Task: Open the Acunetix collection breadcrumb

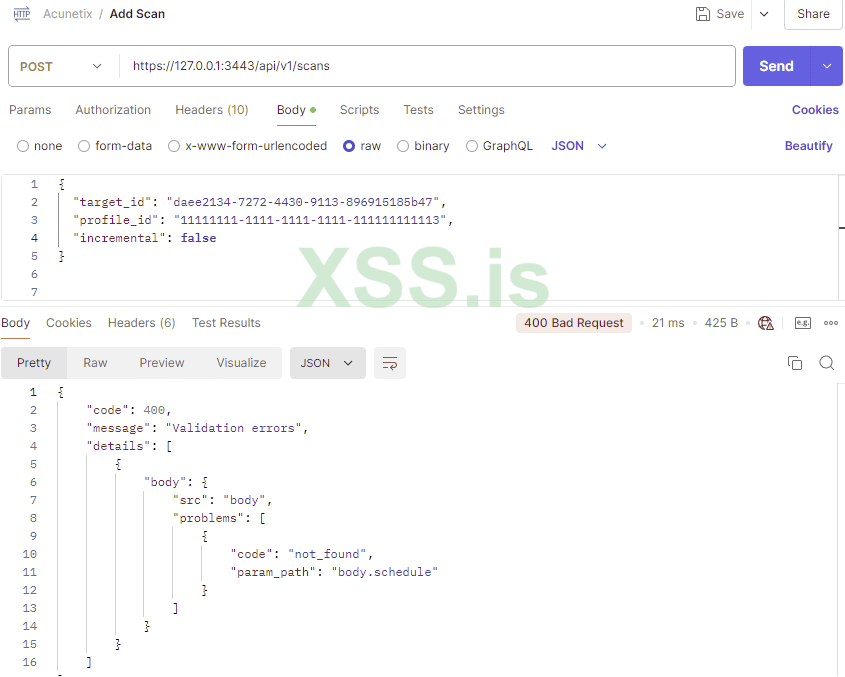Action: (x=68, y=14)
